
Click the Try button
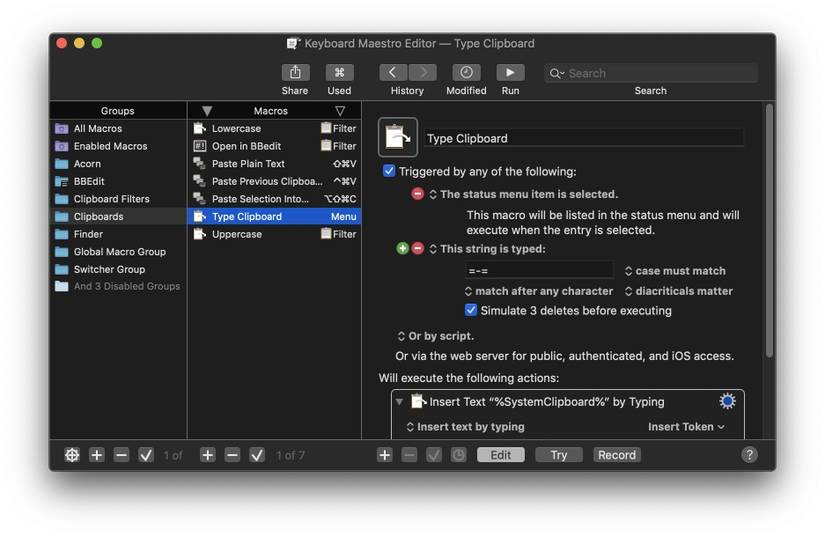click(x=559, y=455)
